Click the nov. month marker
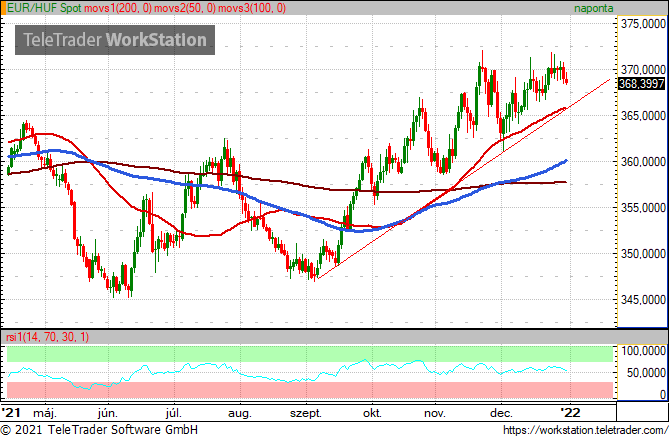669x439 pixels. [435, 414]
